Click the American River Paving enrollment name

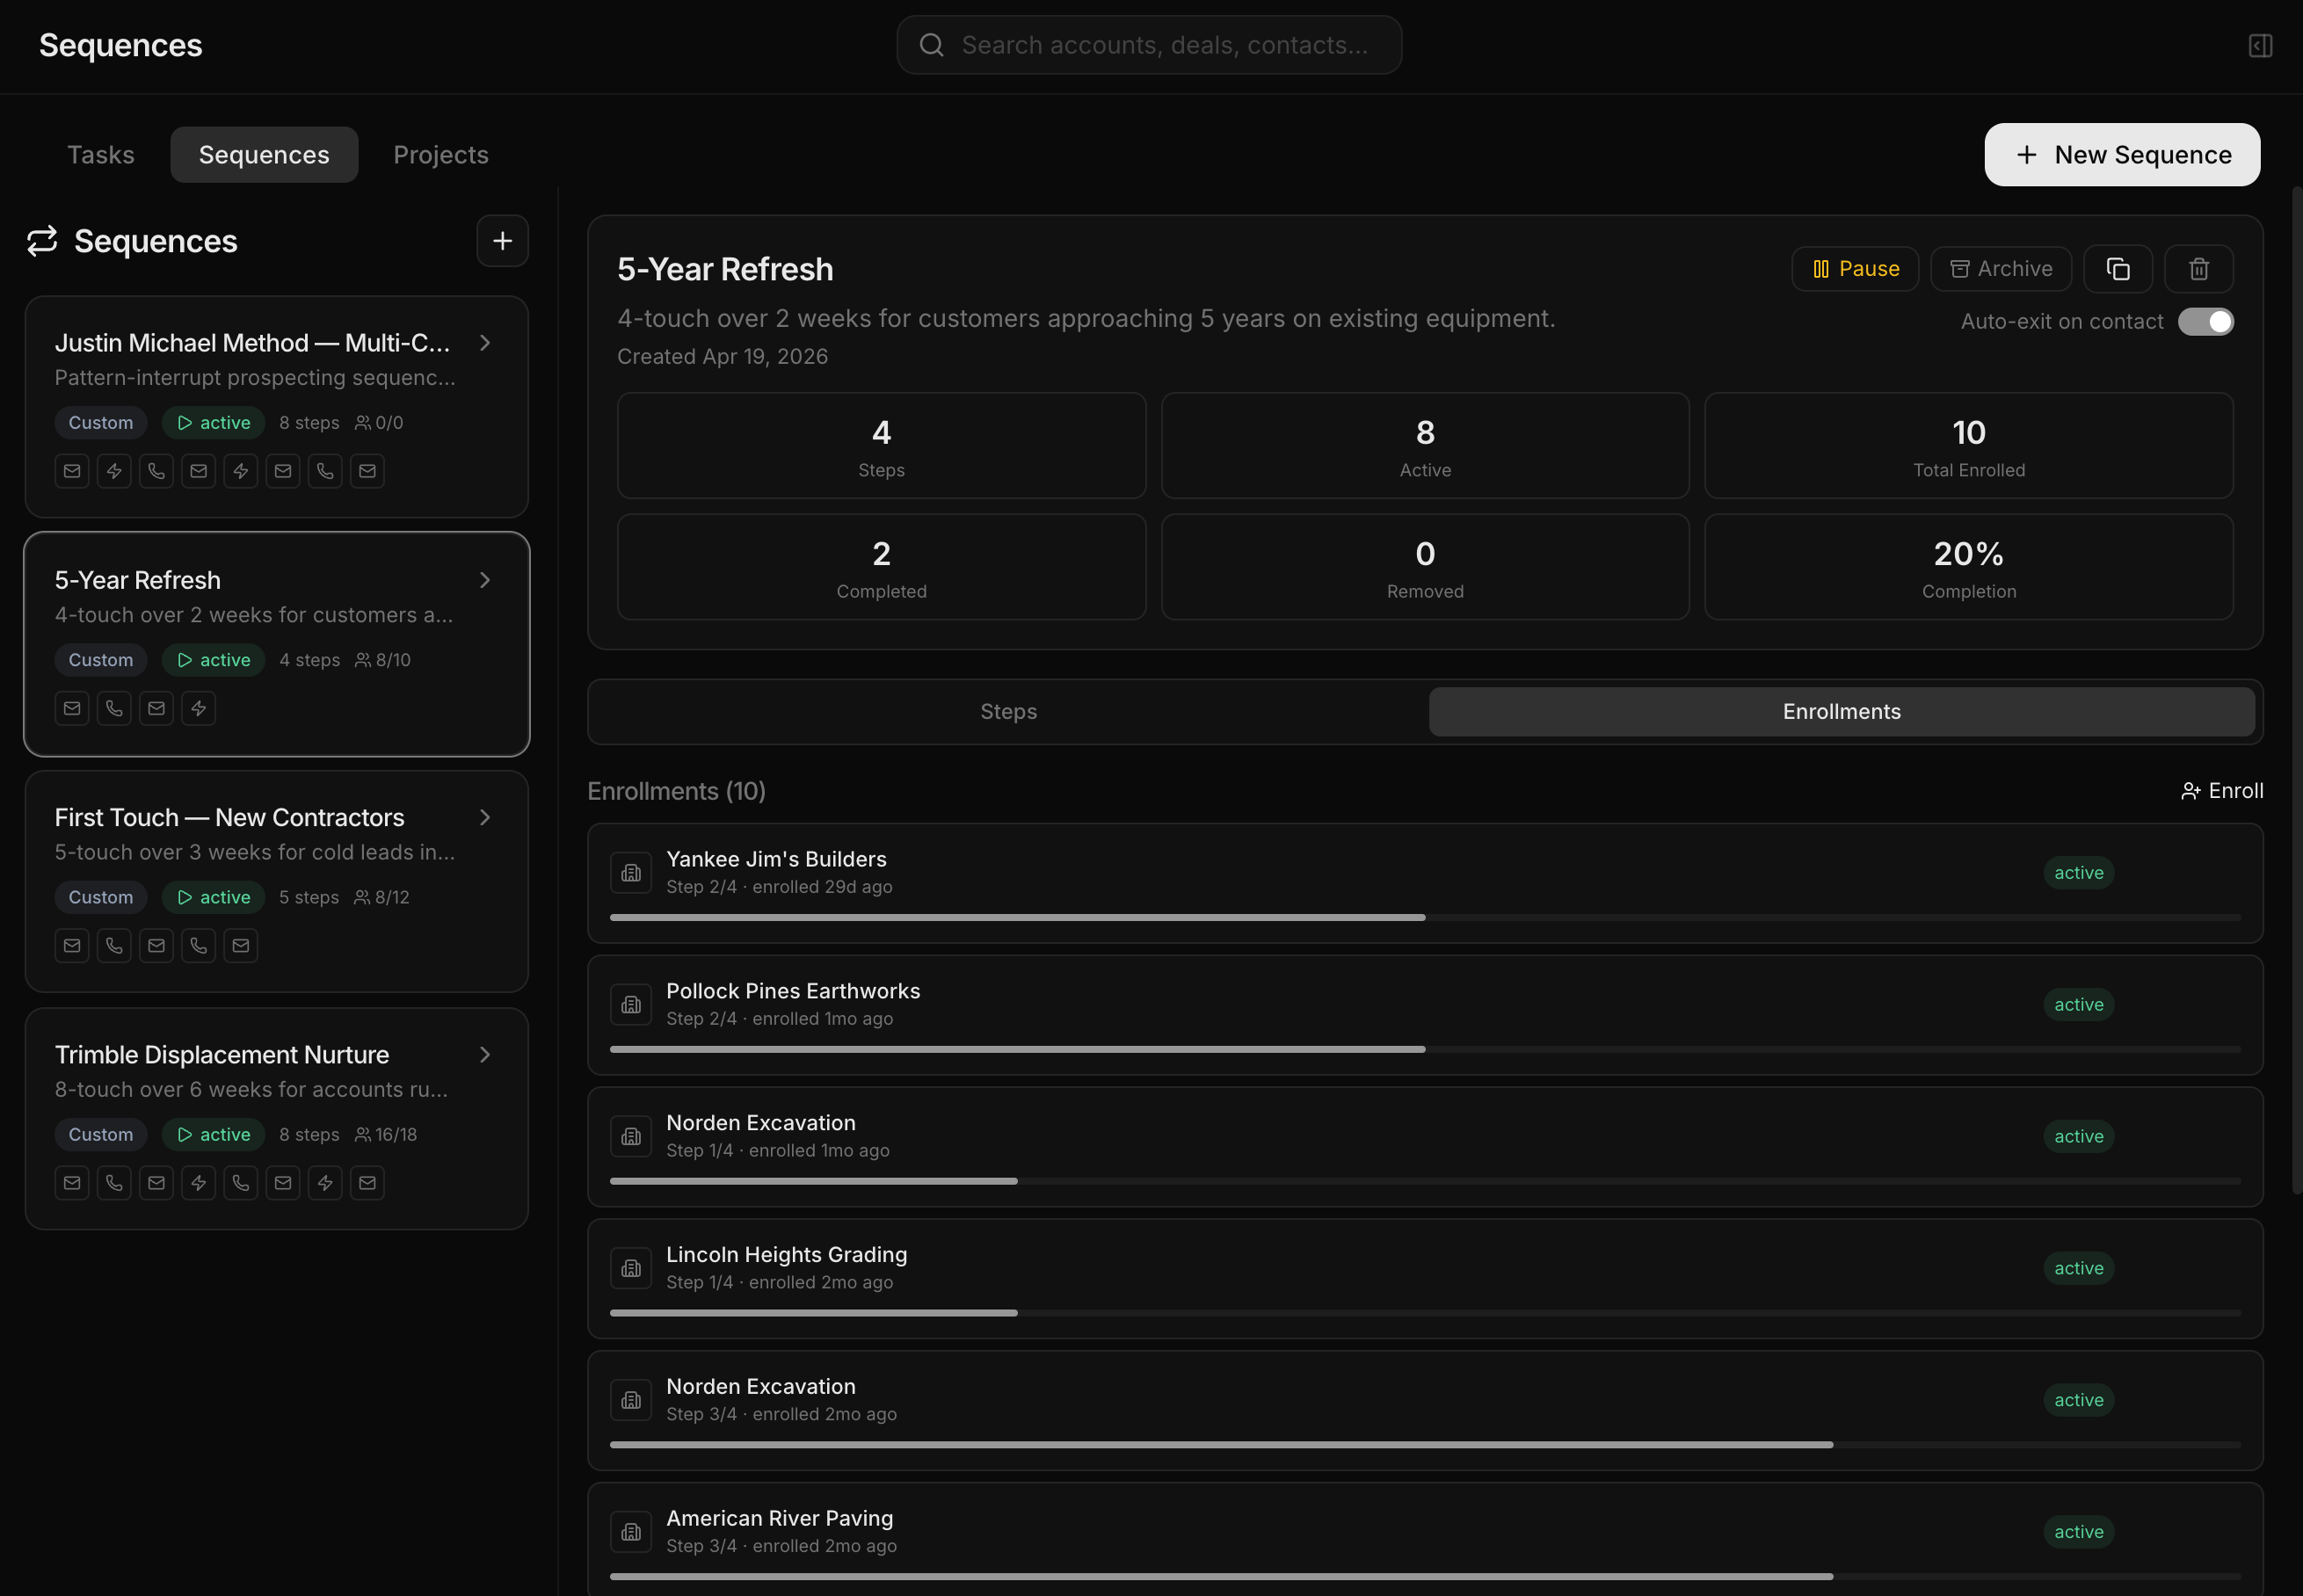pyautogui.click(x=779, y=1518)
